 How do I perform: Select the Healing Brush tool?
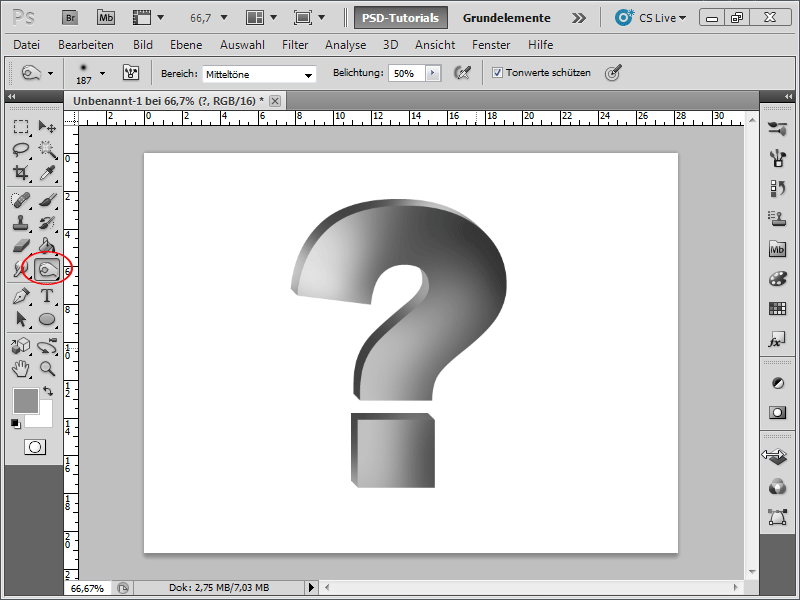[21, 199]
